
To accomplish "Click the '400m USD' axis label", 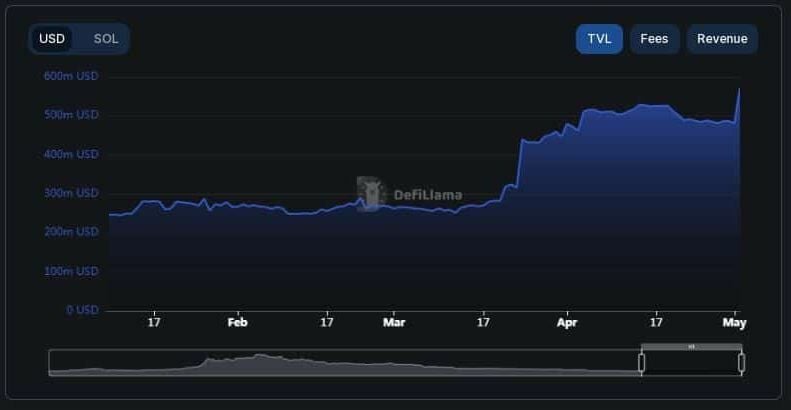I will tap(71, 154).
